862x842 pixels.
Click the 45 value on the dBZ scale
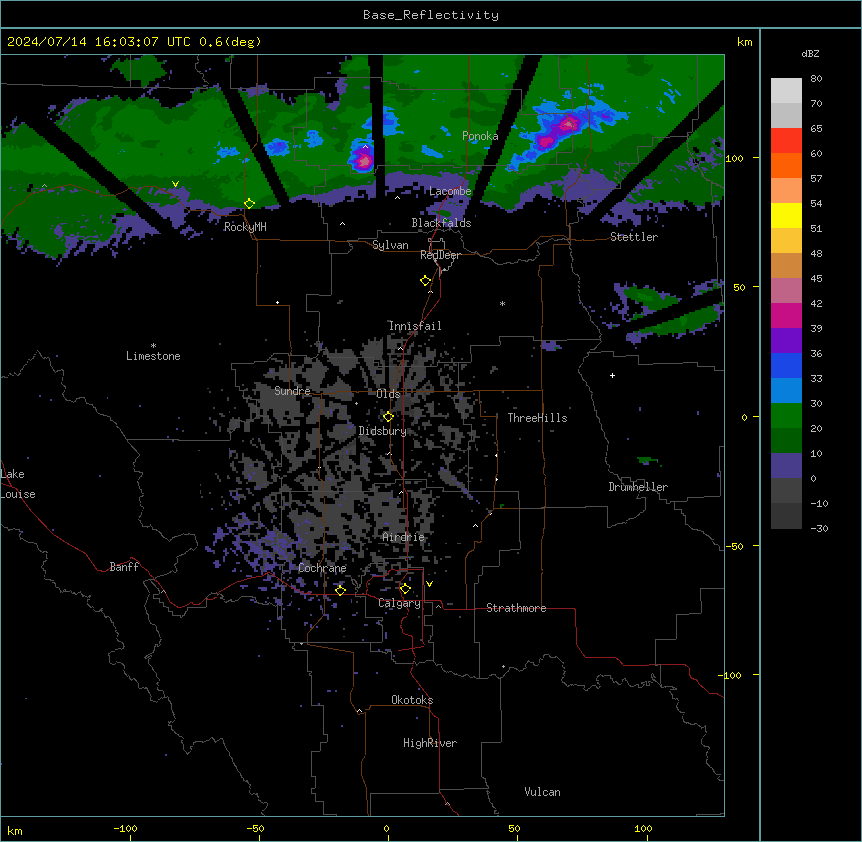[816, 279]
